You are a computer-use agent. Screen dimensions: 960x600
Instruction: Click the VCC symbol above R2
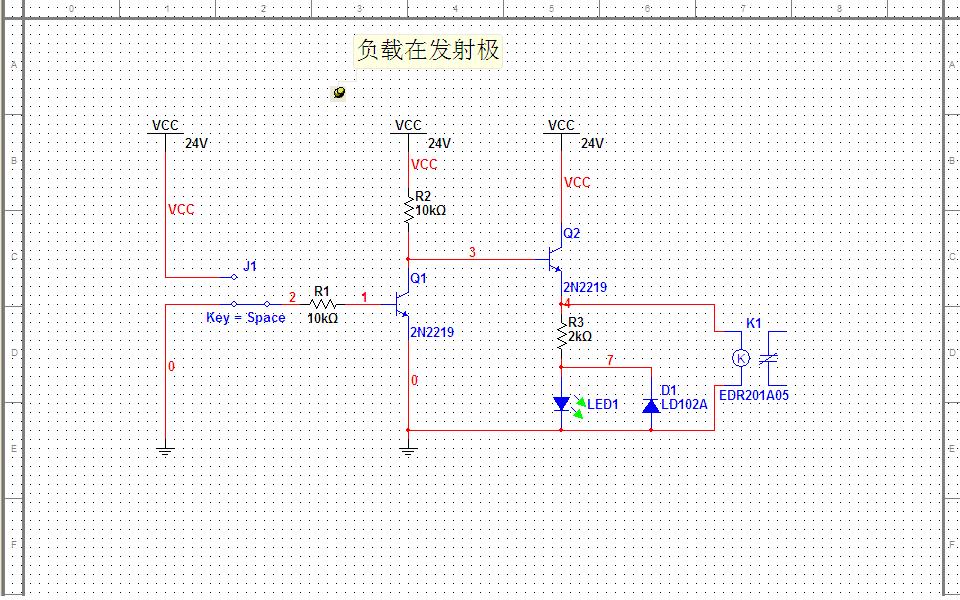tap(408, 127)
